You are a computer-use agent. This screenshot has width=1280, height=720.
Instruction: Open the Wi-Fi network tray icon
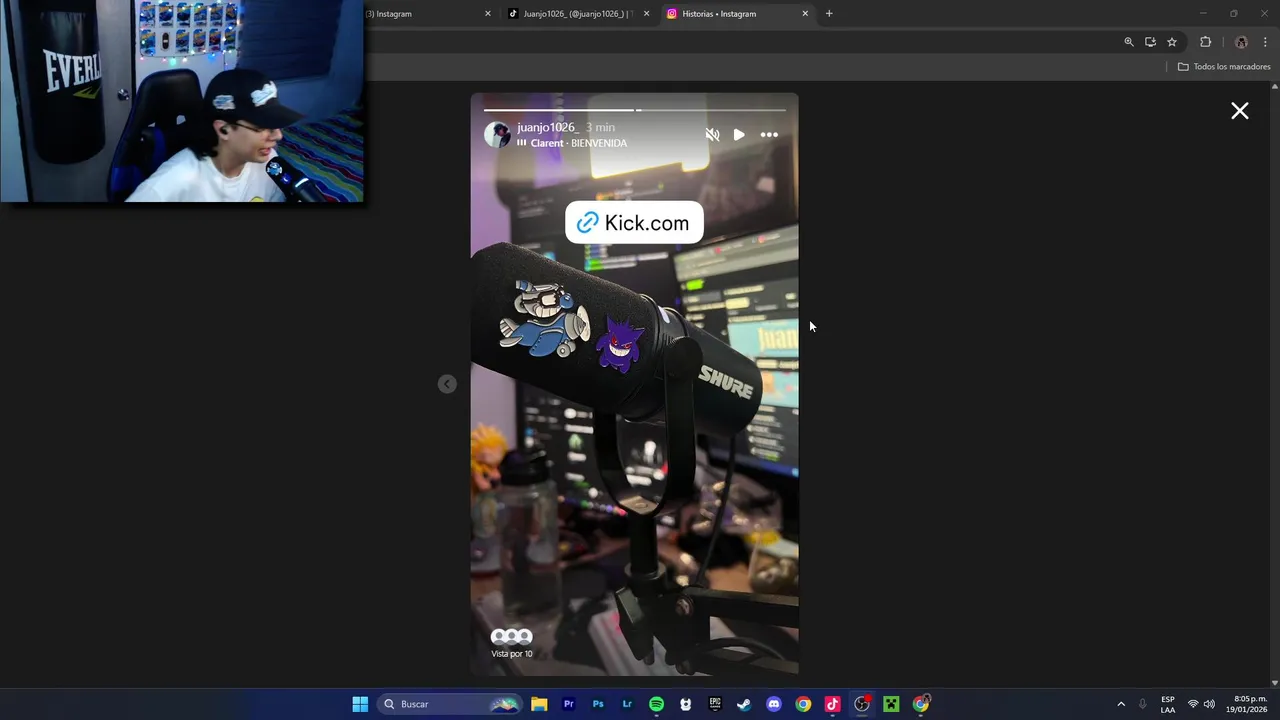1193,704
